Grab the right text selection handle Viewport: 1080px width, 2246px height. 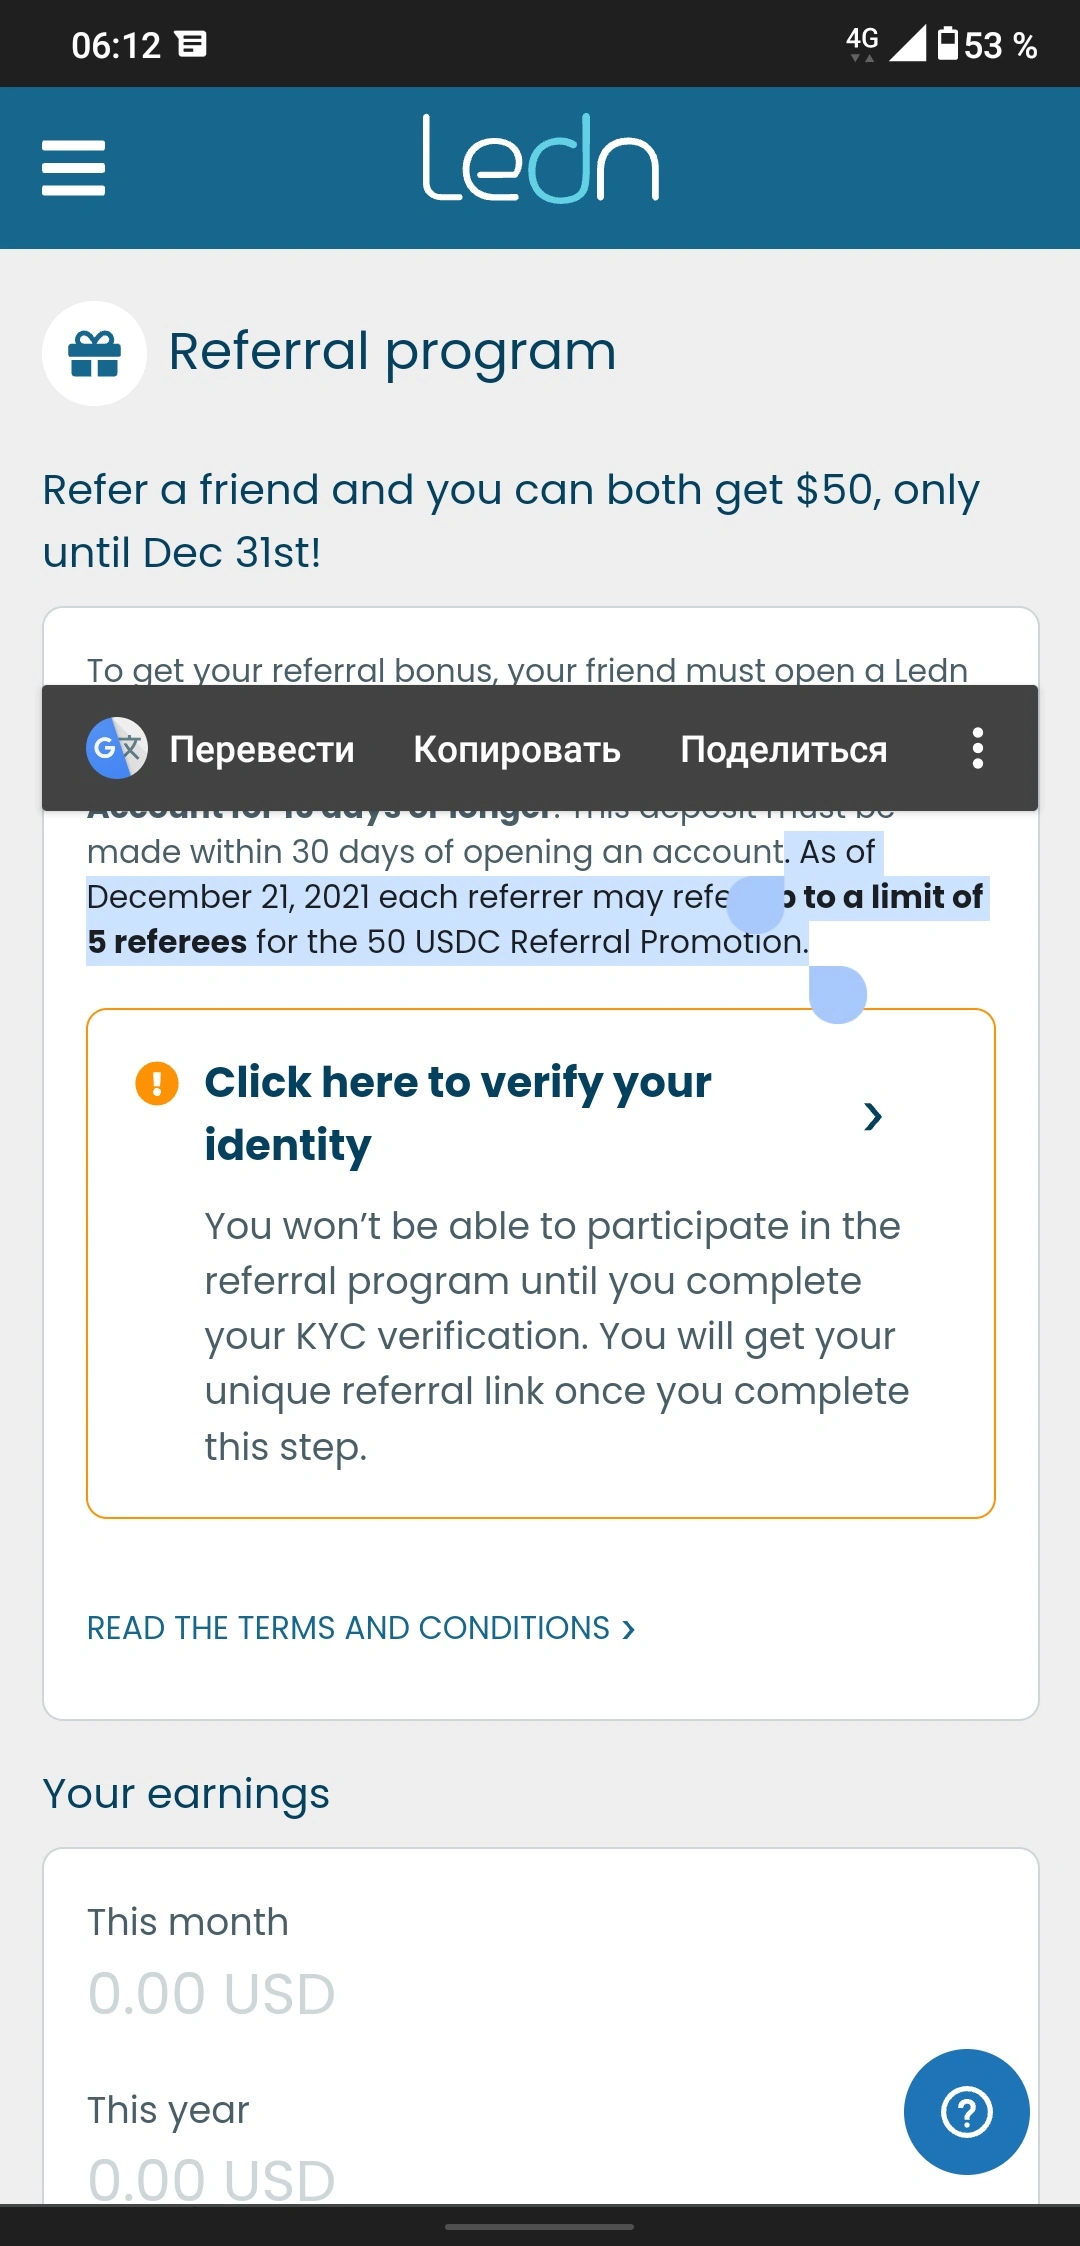[837, 994]
